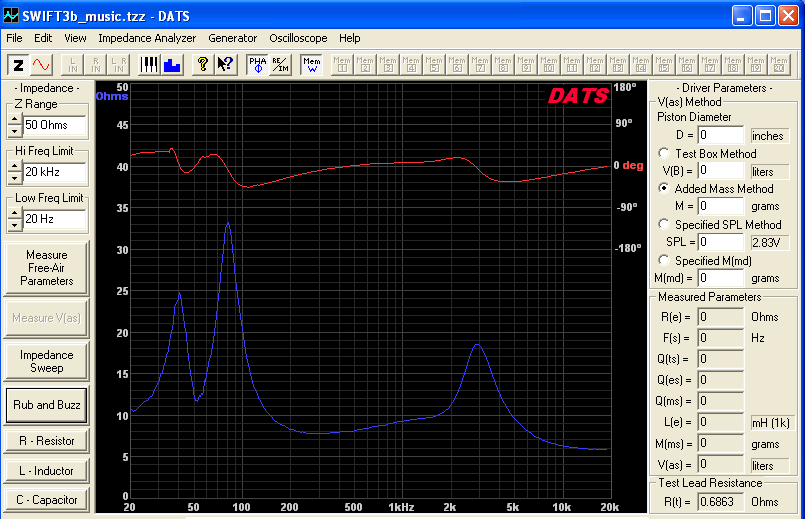Open help with the yellow question mark
The width and height of the screenshot is (805, 519).
click(203, 65)
